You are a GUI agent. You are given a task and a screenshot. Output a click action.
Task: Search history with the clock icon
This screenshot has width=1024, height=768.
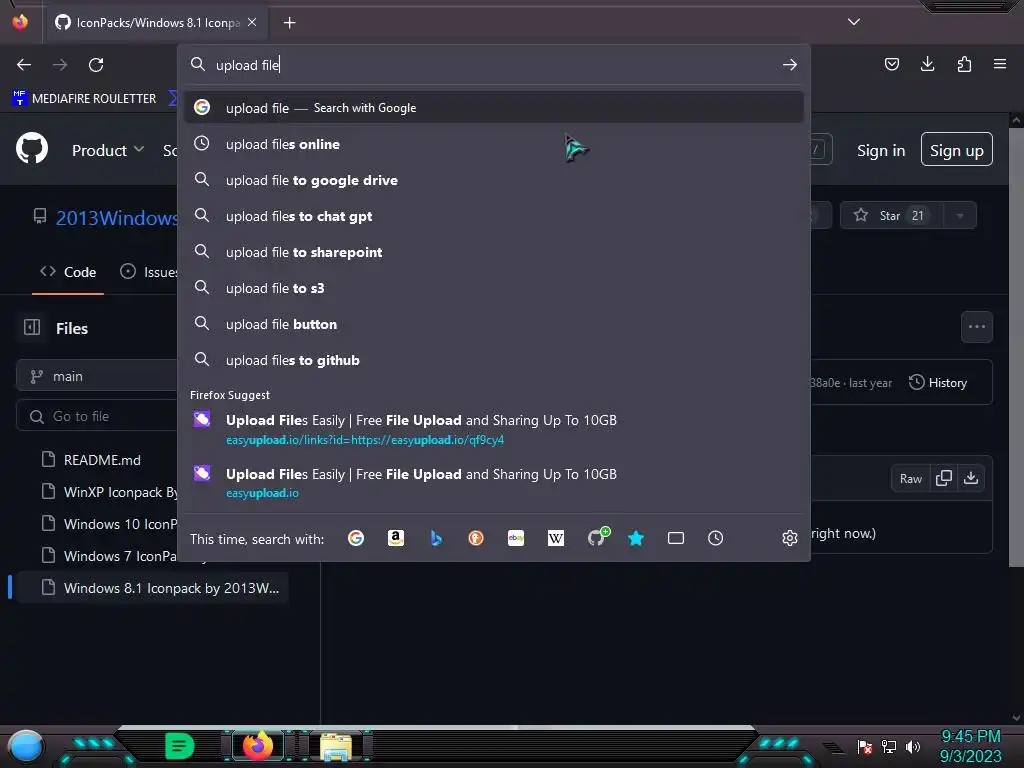point(716,538)
